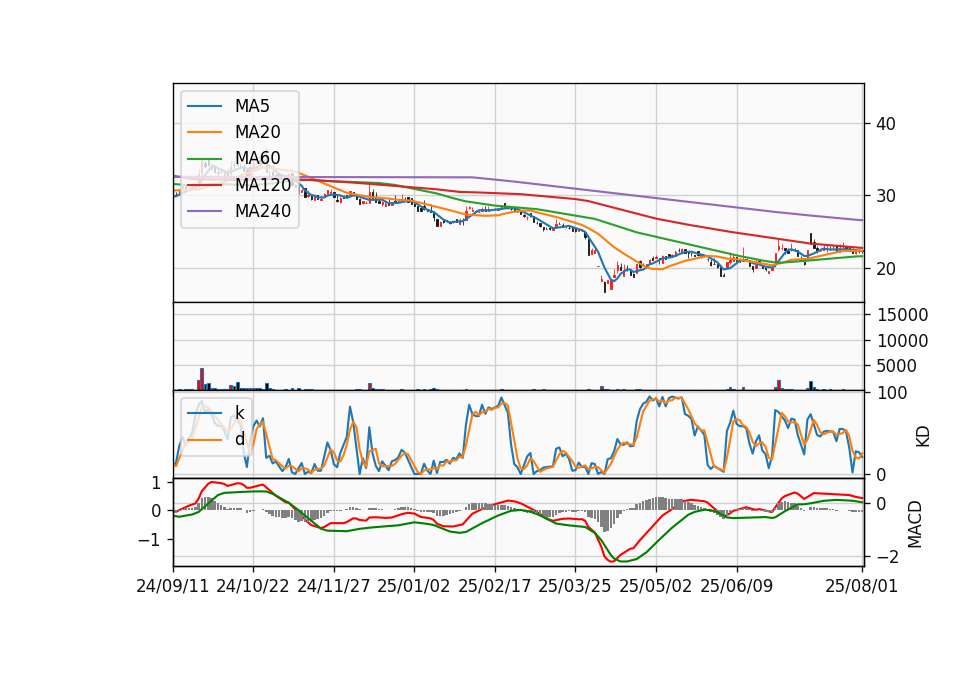Click the price axis value 20
Viewport: 960px width, 690px height.
tap(885, 269)
